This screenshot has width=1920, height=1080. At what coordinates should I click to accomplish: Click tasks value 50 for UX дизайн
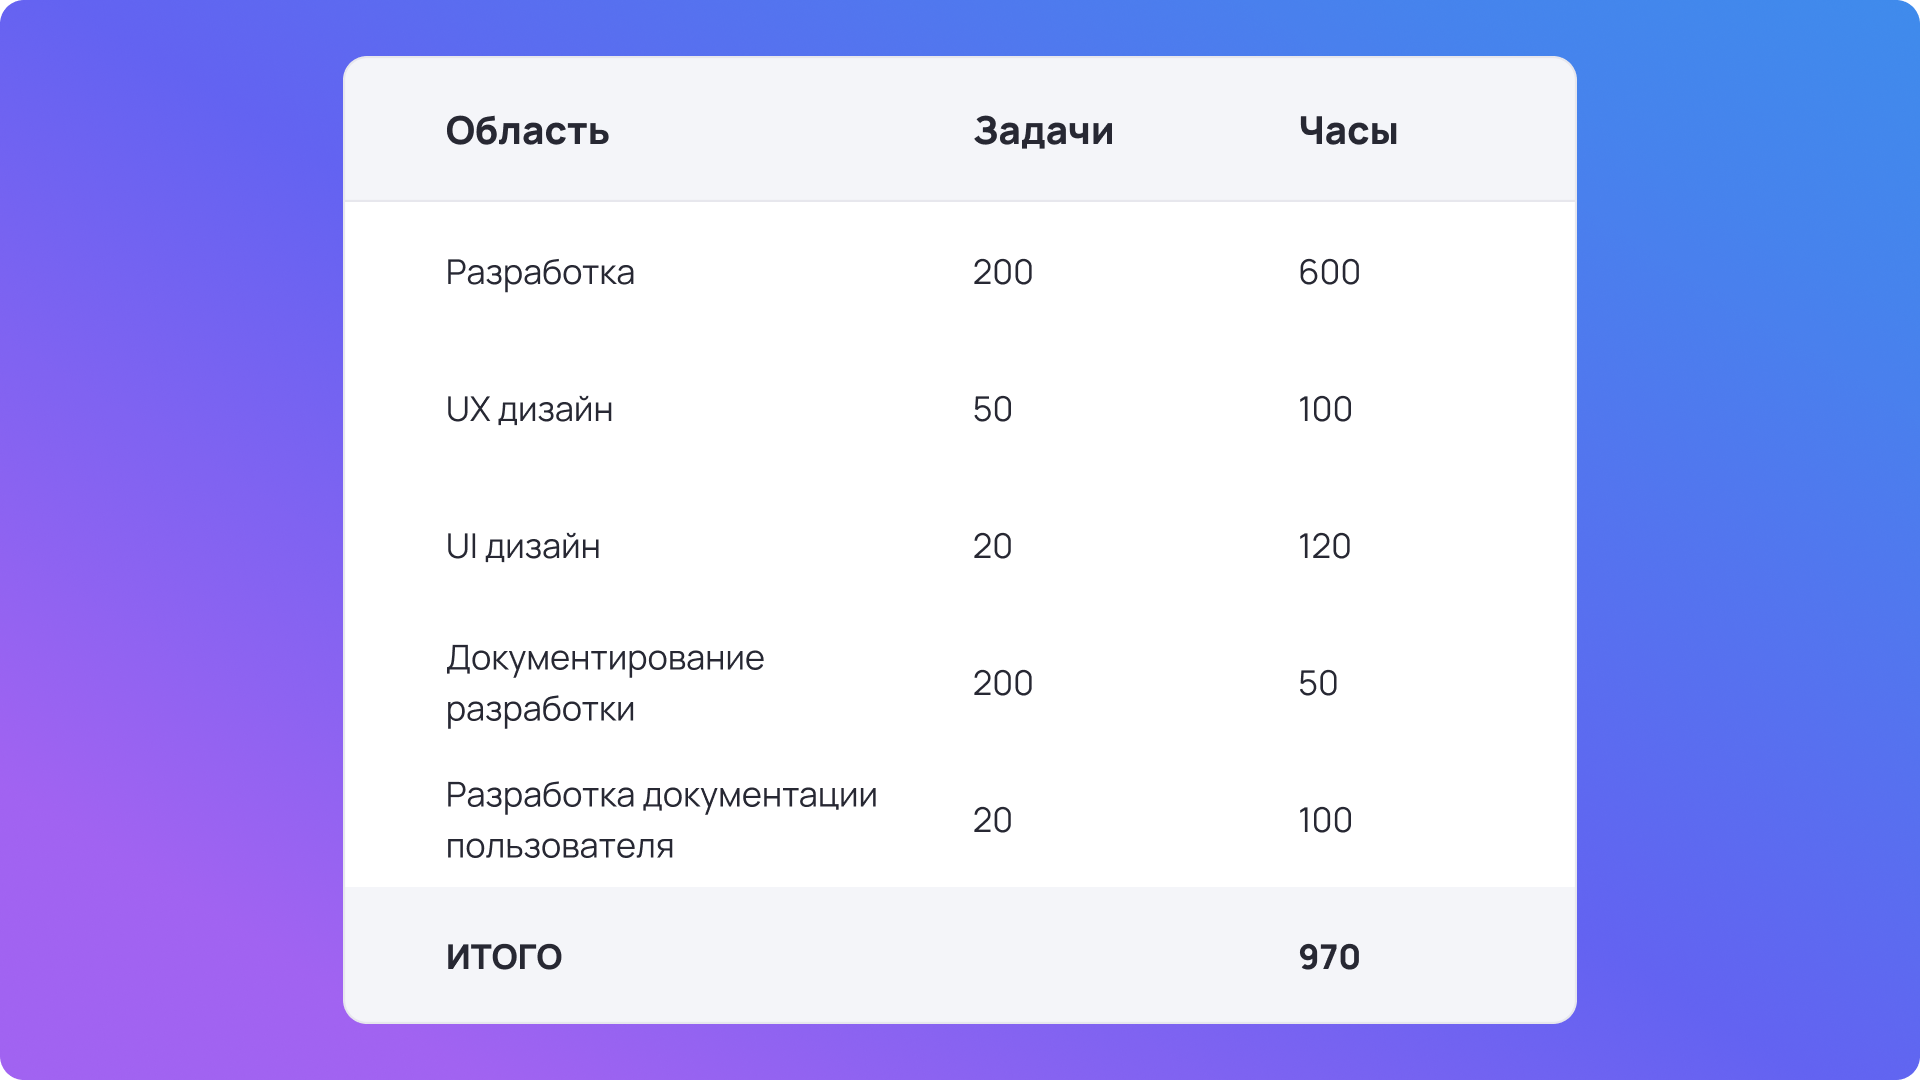point(992,409)
